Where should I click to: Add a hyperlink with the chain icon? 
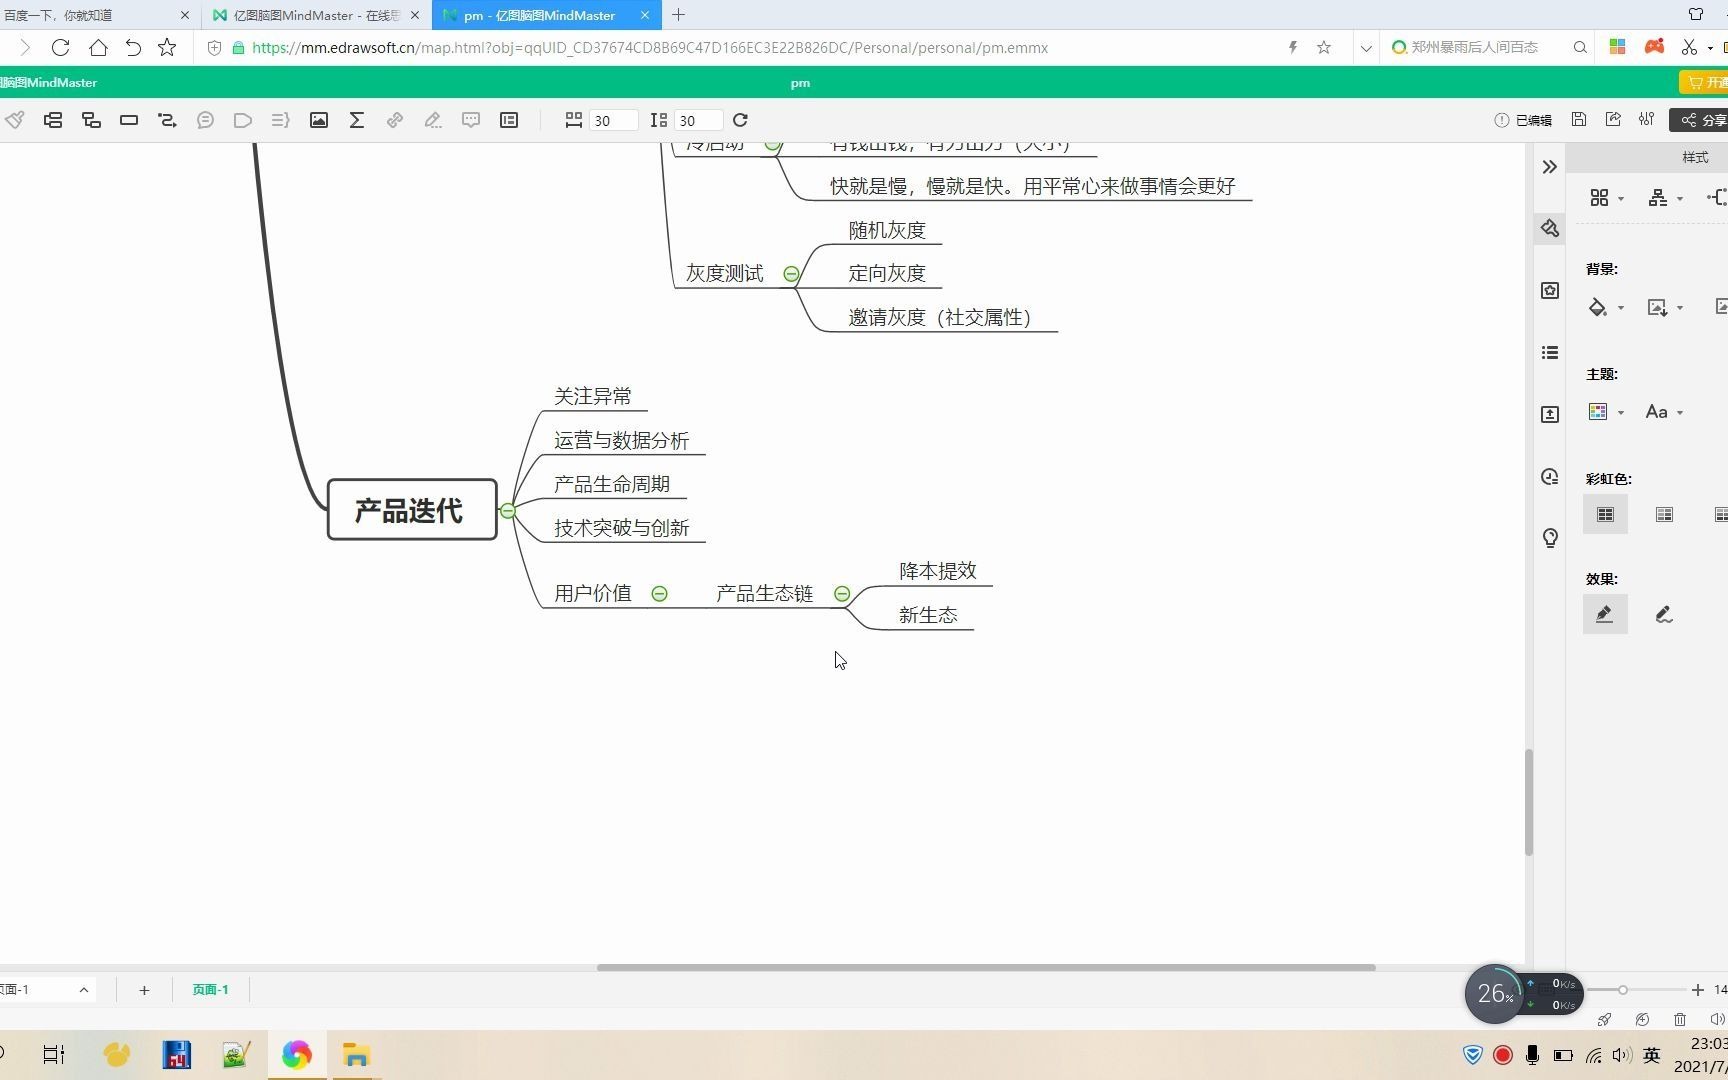click(x=395, y=120)
